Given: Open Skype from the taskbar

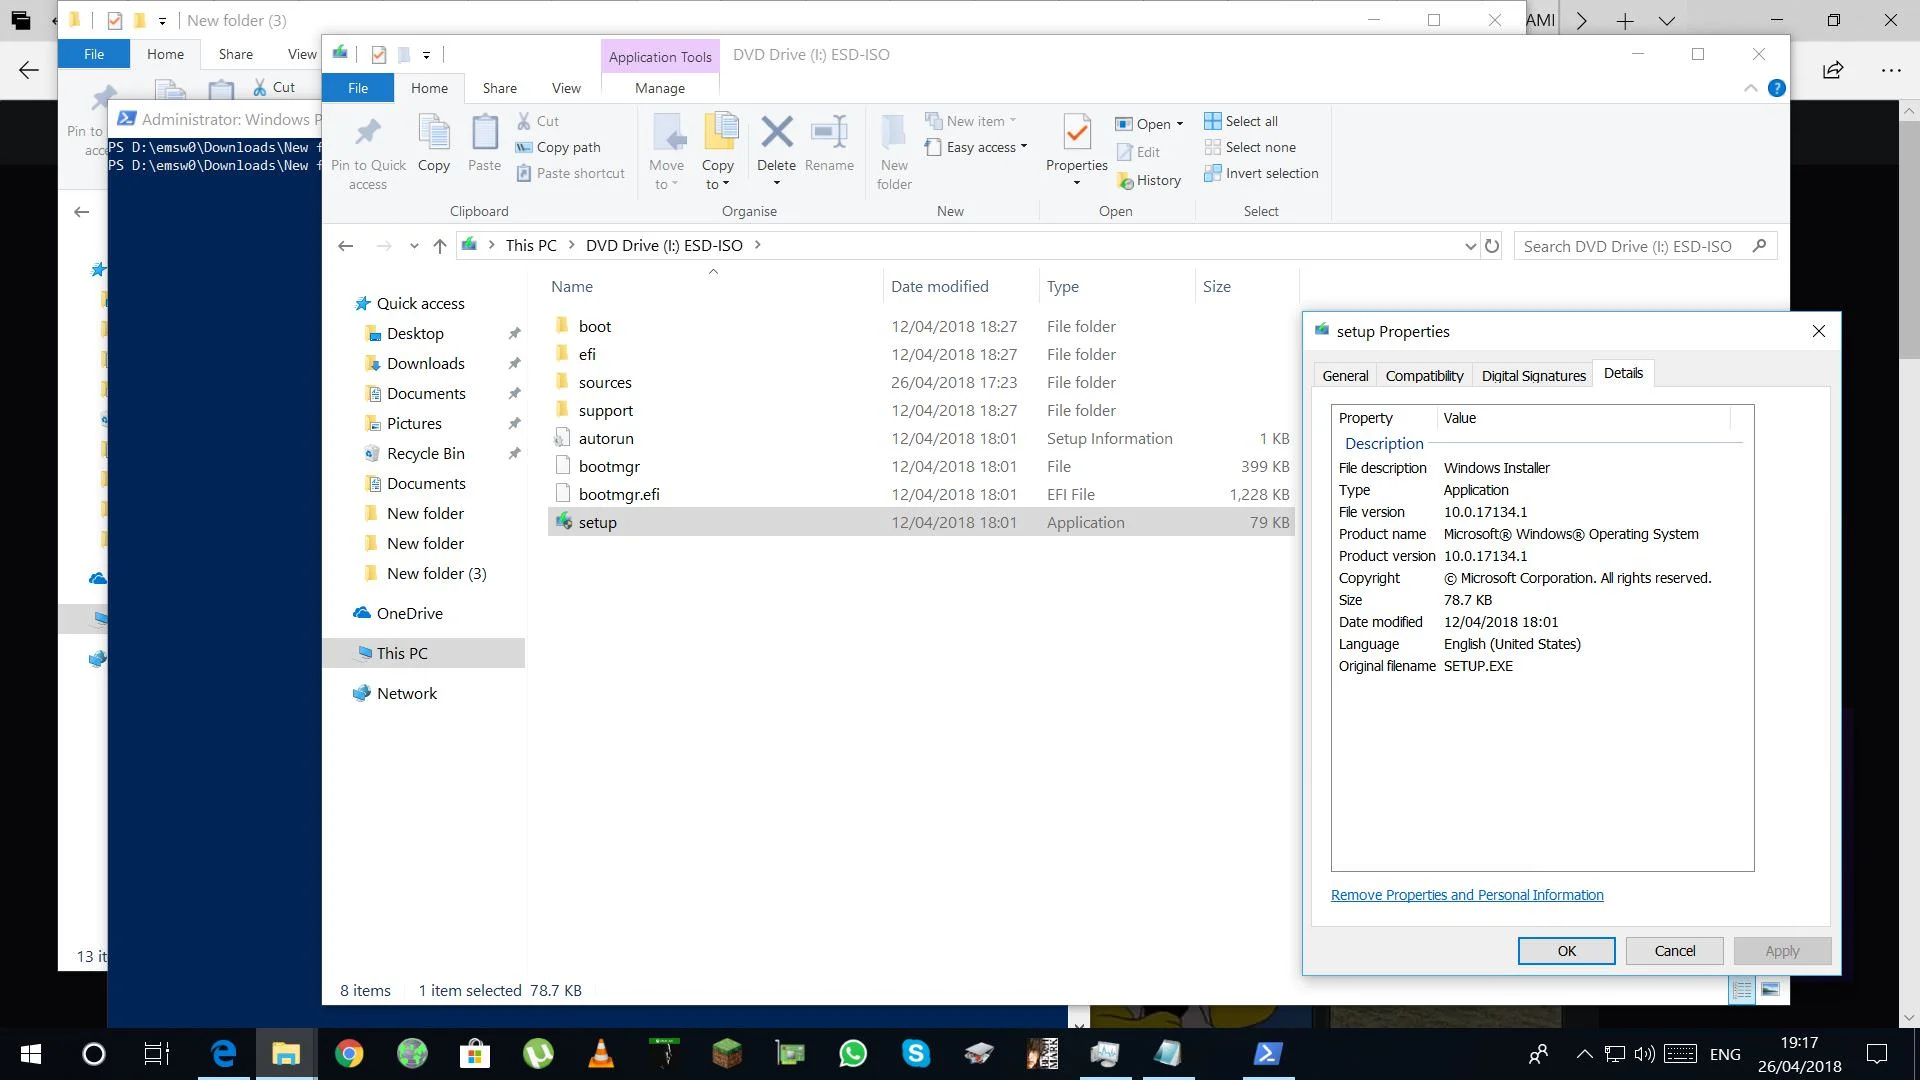Looking at the screenshot, I should point(916,1054).
